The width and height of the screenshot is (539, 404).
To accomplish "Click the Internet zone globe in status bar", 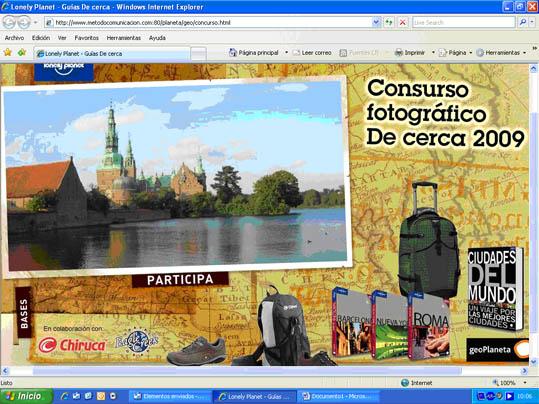I will tap(405, 383).
